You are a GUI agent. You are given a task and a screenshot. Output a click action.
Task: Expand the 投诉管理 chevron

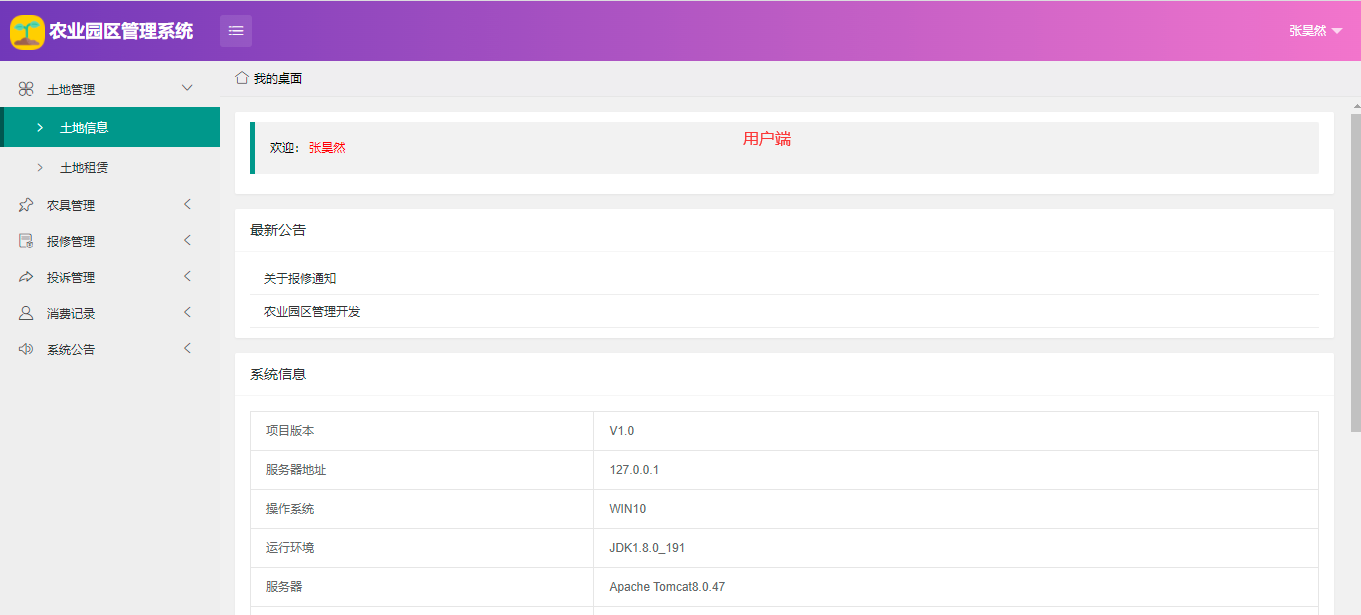coord(187,276)
